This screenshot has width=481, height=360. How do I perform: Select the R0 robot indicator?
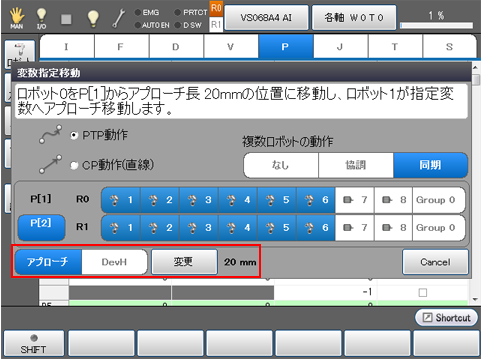tap(216, 8)
